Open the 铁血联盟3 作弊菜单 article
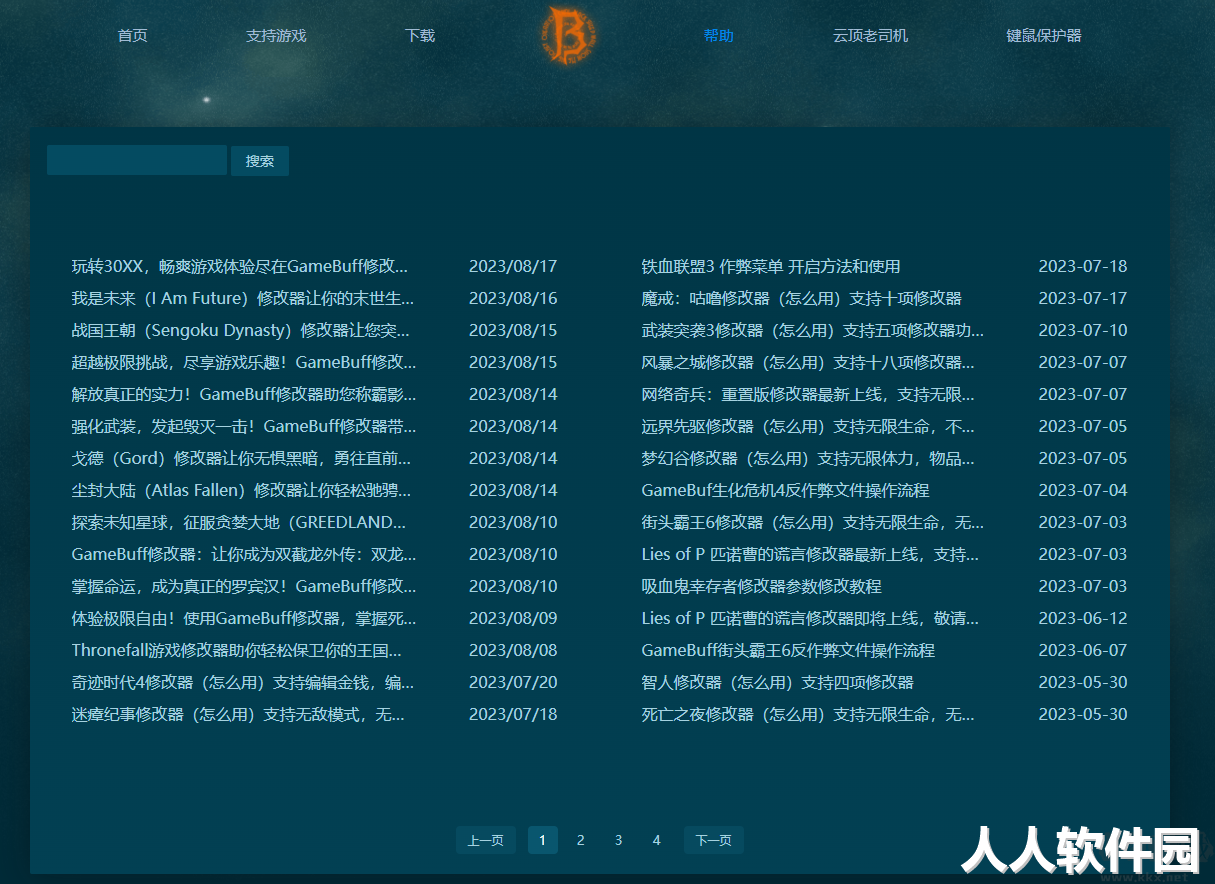Image resolution: width=1215 pixels, height=884 pixels. pos(771,266)
